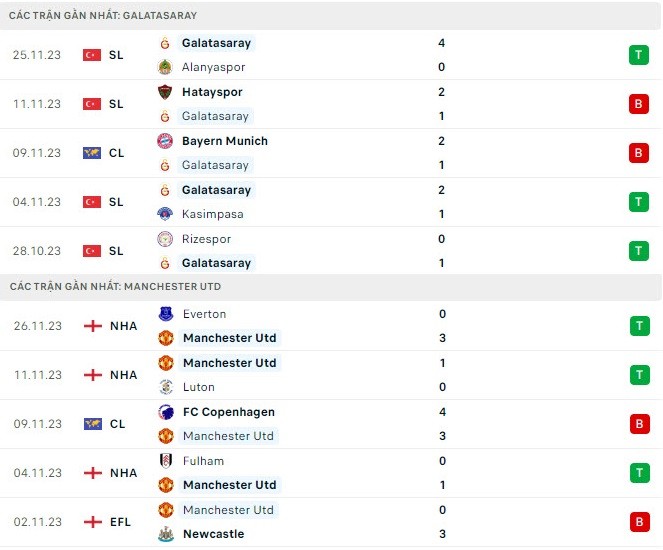Viewport: 663px width, 550px height.
Task: Click the Kasimpasa team name
Action: click(212, 214)
